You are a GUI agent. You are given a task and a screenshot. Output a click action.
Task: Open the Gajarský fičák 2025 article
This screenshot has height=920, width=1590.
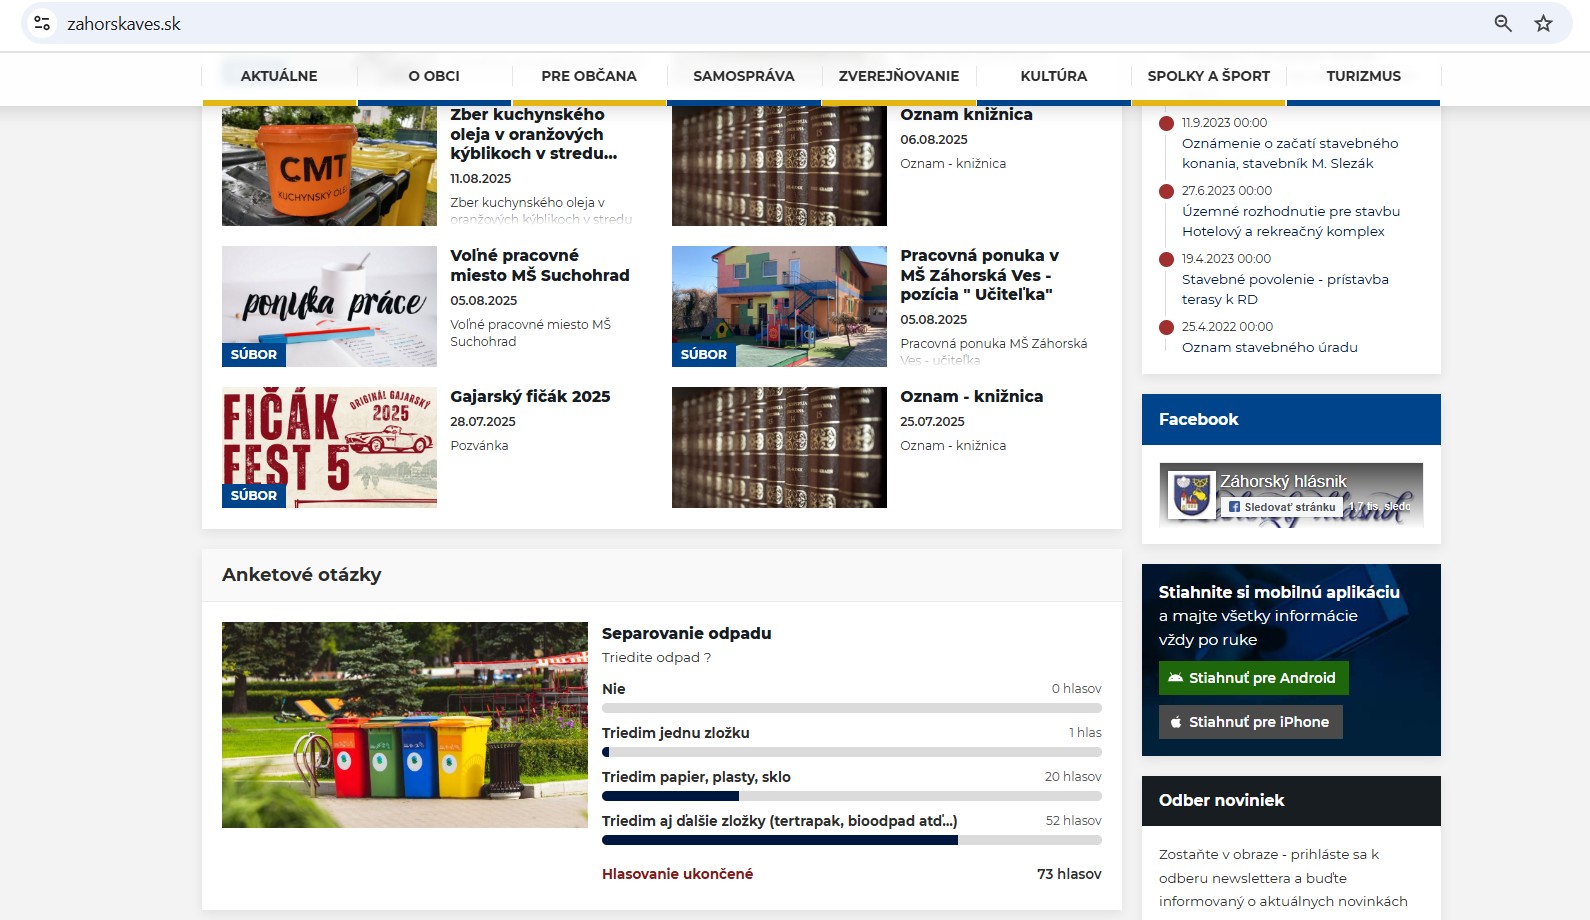pyautogui.click(x=530, y=397)
